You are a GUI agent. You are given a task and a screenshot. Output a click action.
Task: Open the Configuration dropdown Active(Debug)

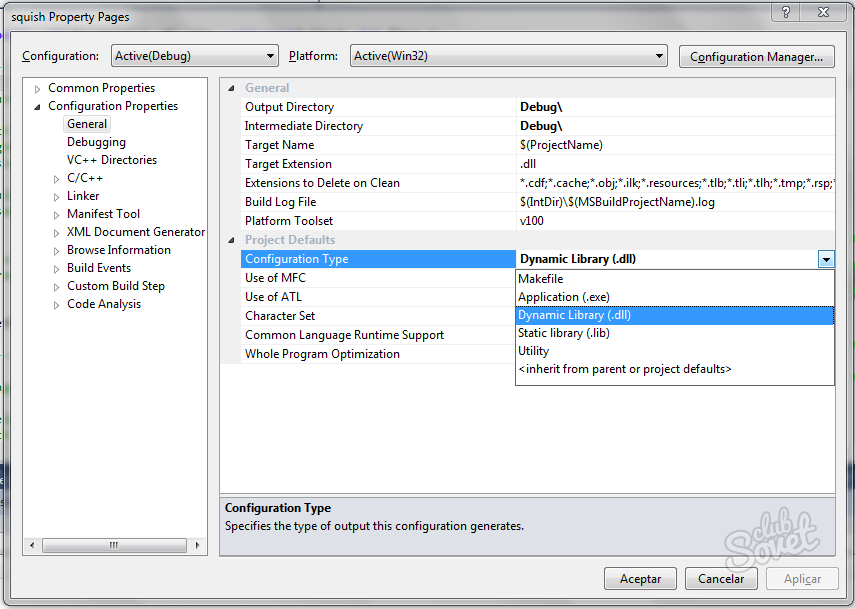(x=195, y=56)
